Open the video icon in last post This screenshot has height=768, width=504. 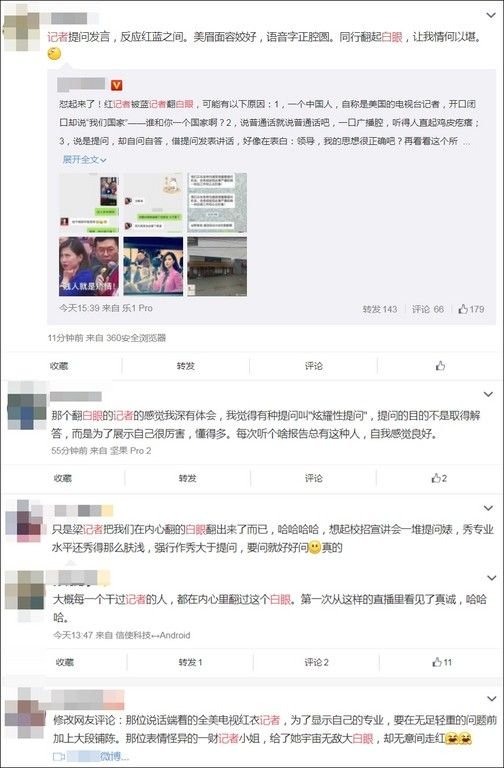59,757
